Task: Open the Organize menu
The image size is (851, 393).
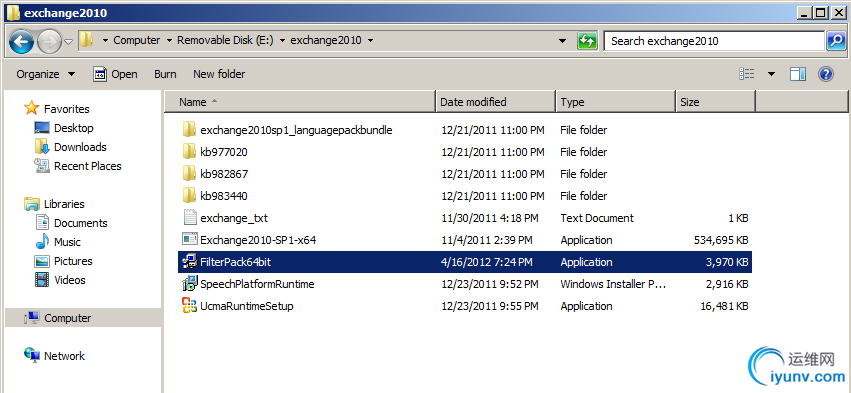Action: tap(46, 74)
